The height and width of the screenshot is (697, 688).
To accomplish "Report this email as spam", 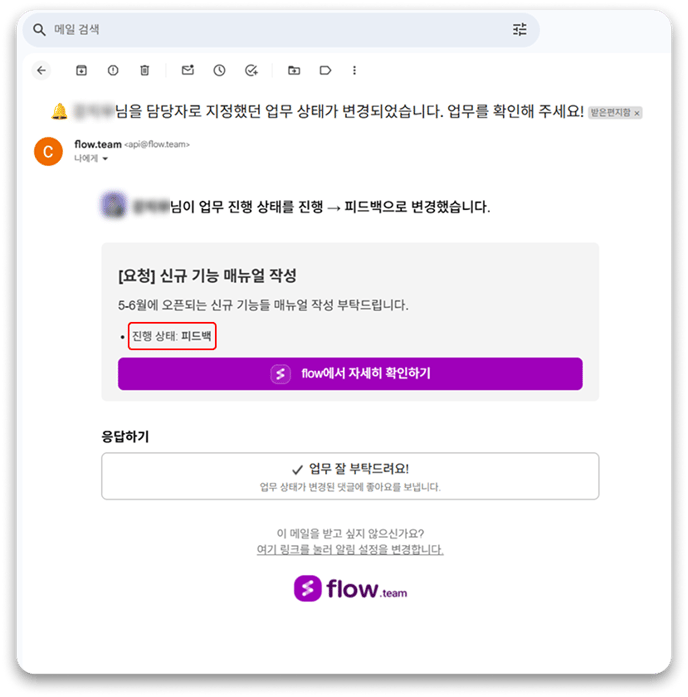I will [x=113, y=70].
